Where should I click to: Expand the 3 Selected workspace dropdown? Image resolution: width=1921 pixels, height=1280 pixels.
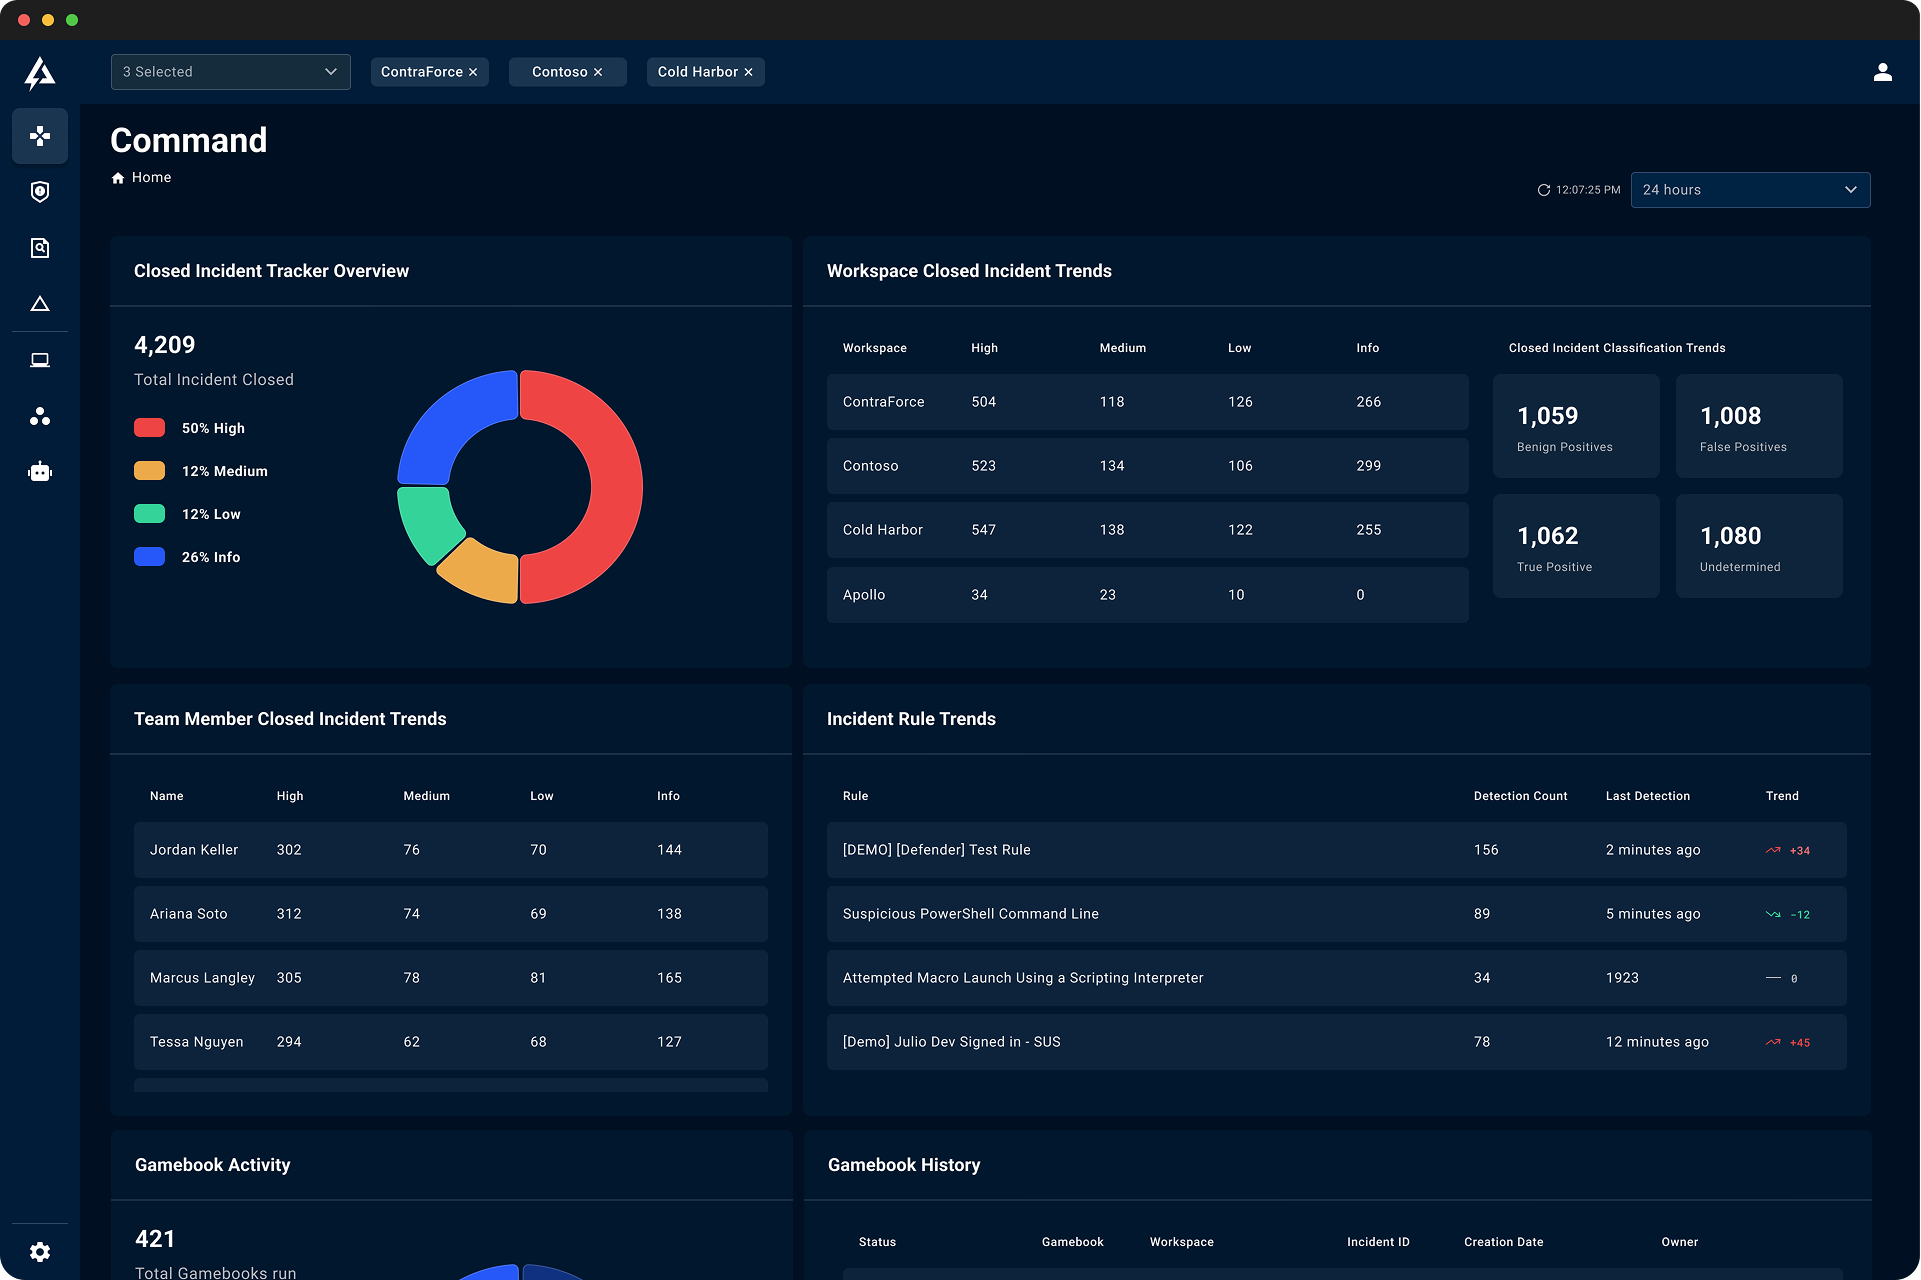[230, 72]
